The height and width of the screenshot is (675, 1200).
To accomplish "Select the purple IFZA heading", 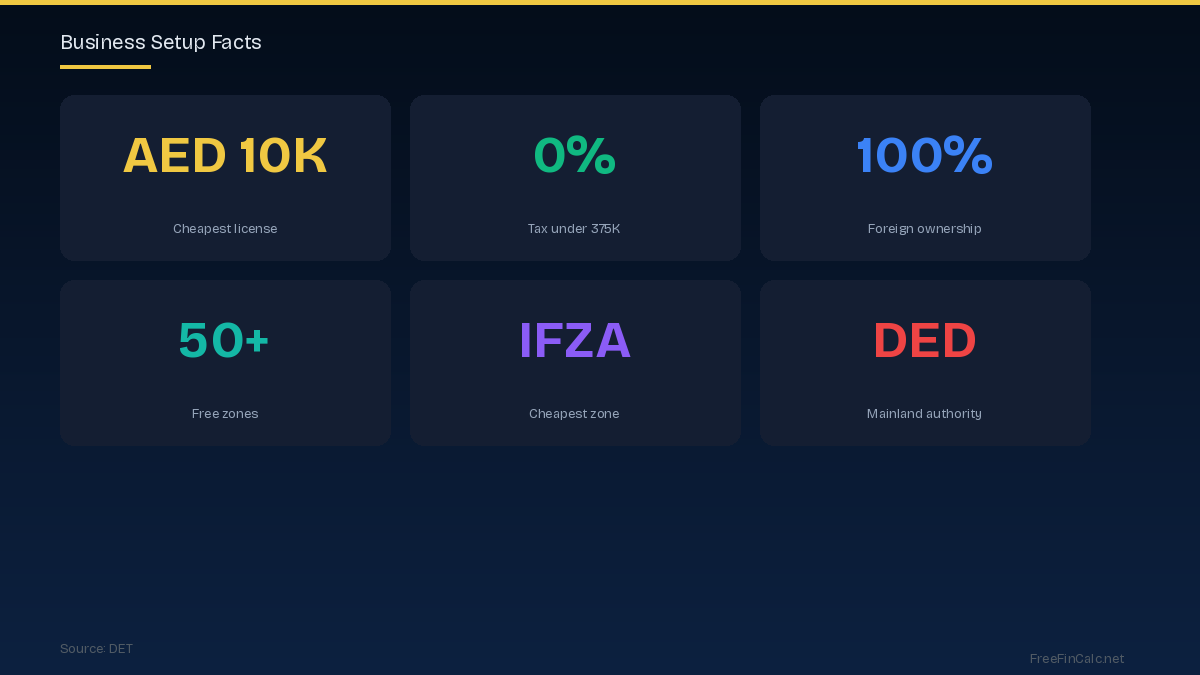I will point(575,341).
